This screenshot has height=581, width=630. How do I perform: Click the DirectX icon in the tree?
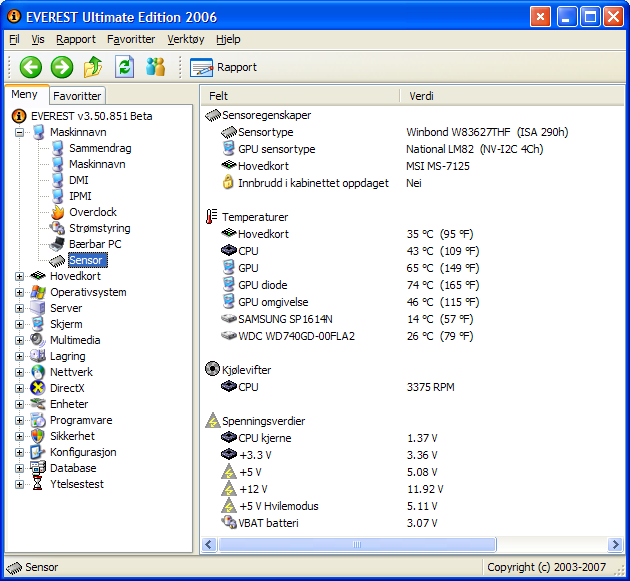[38, 388]
